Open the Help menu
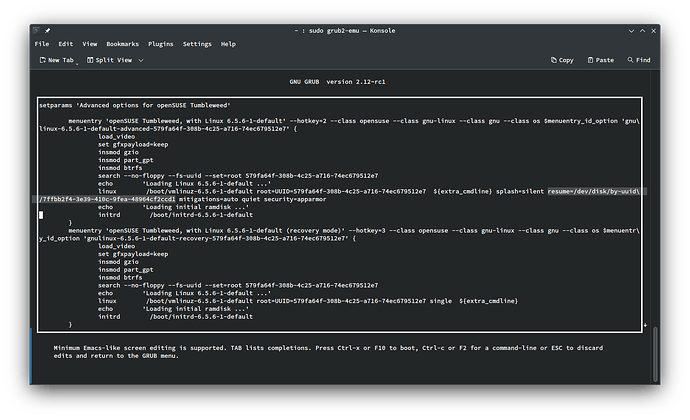The height and width of the screenshot is (420, 690). coord(228,44)
